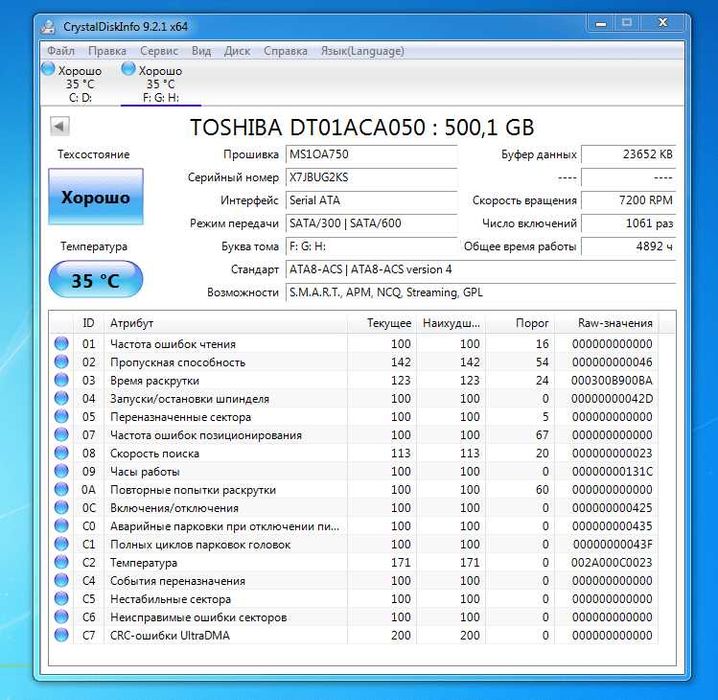This screenshot has height=700, width=718.
Task: Click the Хорошо health status button
Action: [96, 197]
